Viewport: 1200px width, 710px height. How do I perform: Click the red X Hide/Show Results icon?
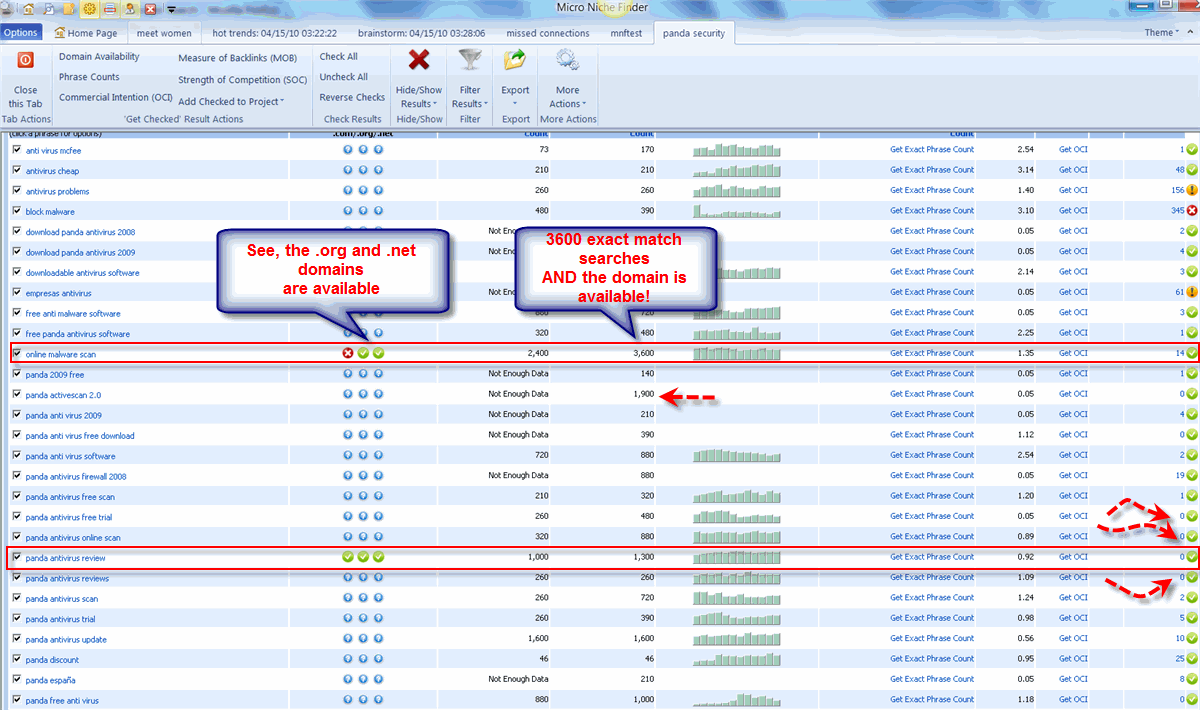[x=419, y=61]
